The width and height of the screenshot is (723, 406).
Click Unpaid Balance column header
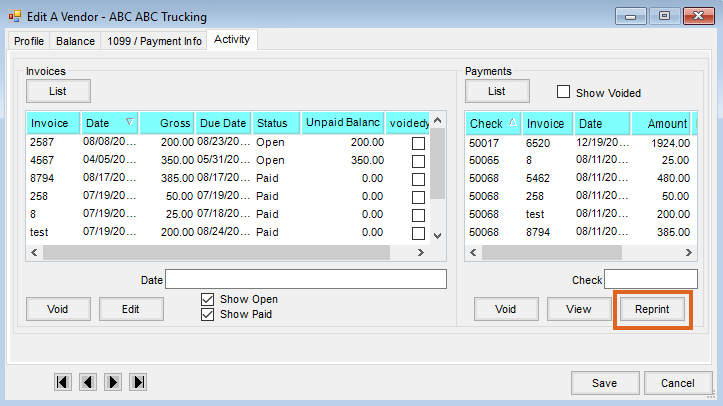(x=343, y=123)
